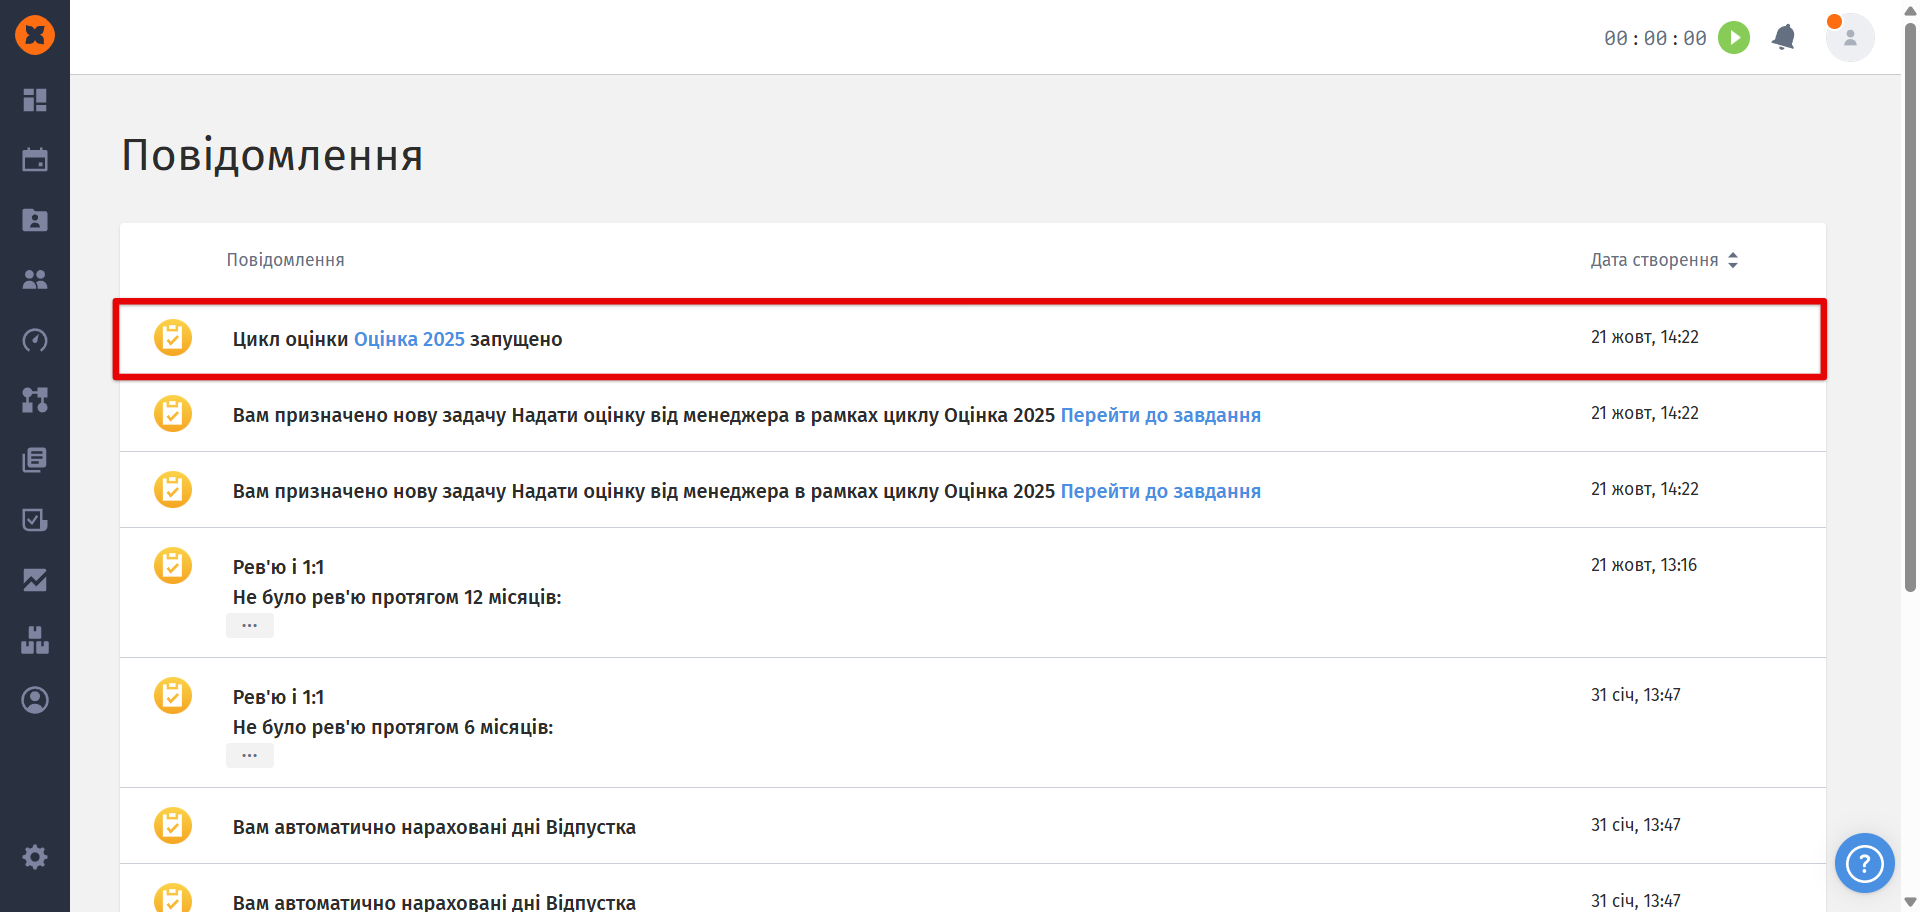Open the org structure icon in sidebar
This screenshot has height=912, width=1920.
[x=35, y=400]
